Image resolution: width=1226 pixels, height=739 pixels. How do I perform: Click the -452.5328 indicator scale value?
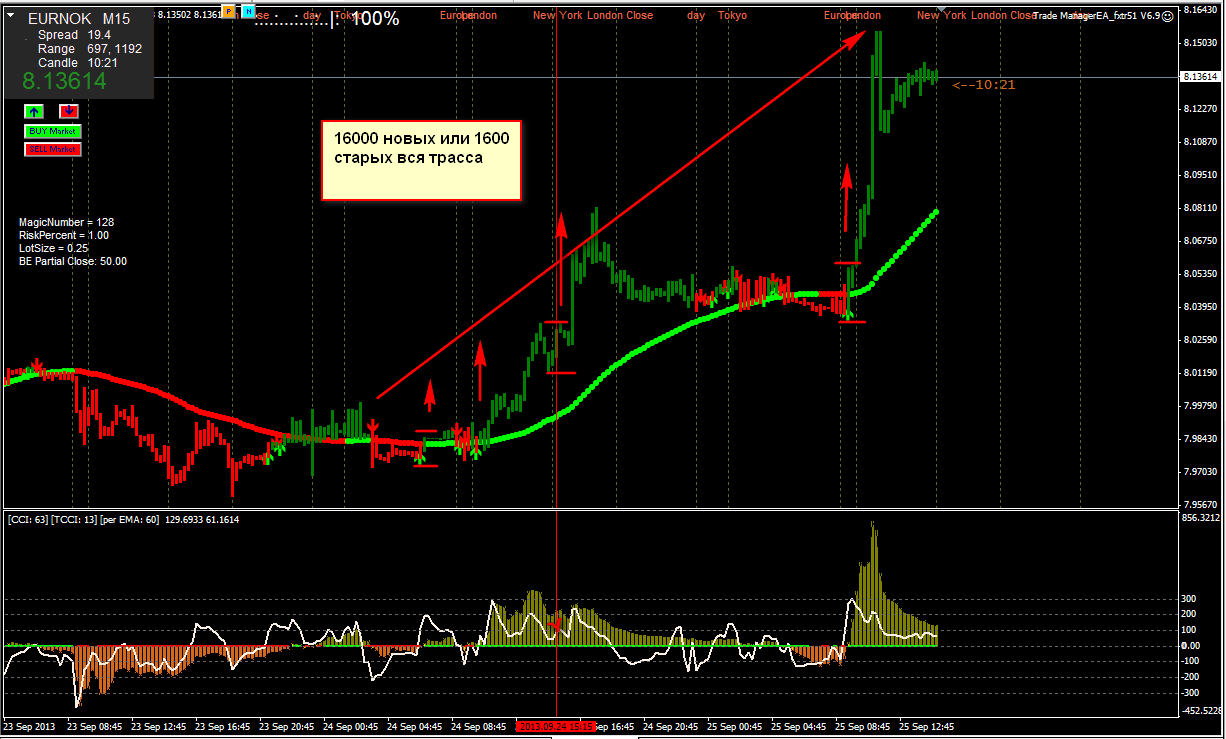point(1200,711)
